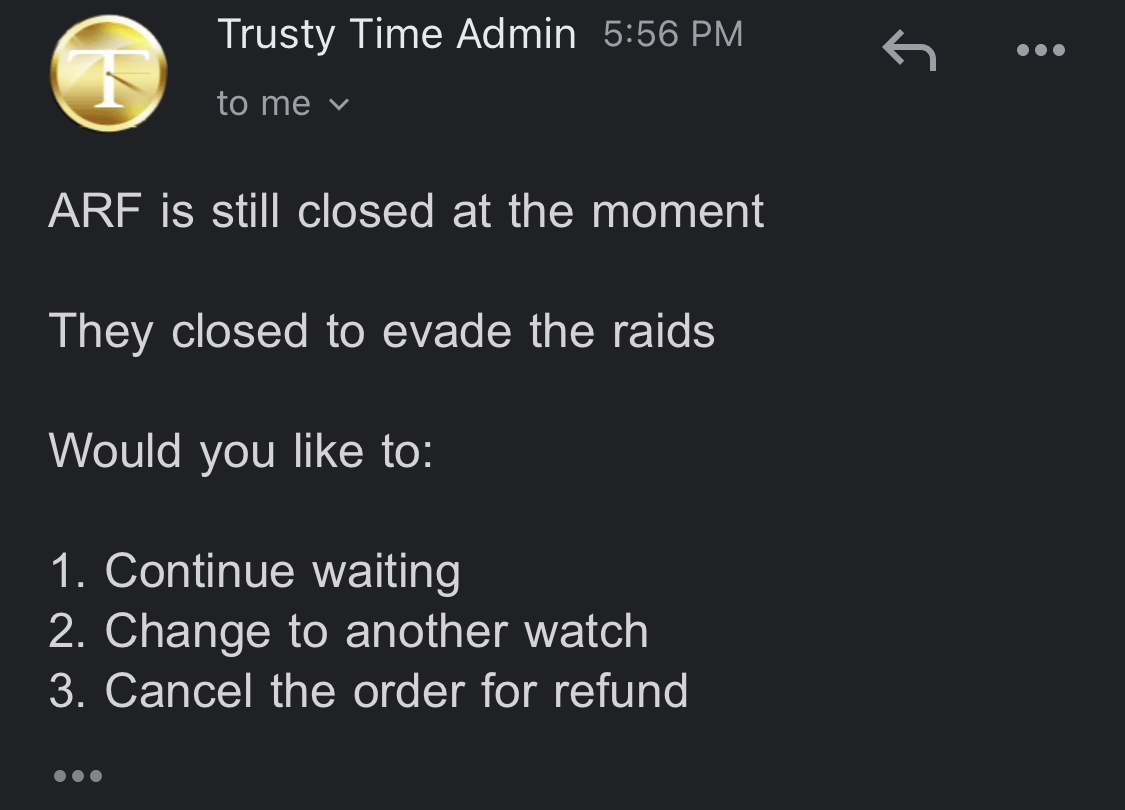Click the word 'watch' in option 2
Viewport: 1125px width, 810px height.
(586, 631)
